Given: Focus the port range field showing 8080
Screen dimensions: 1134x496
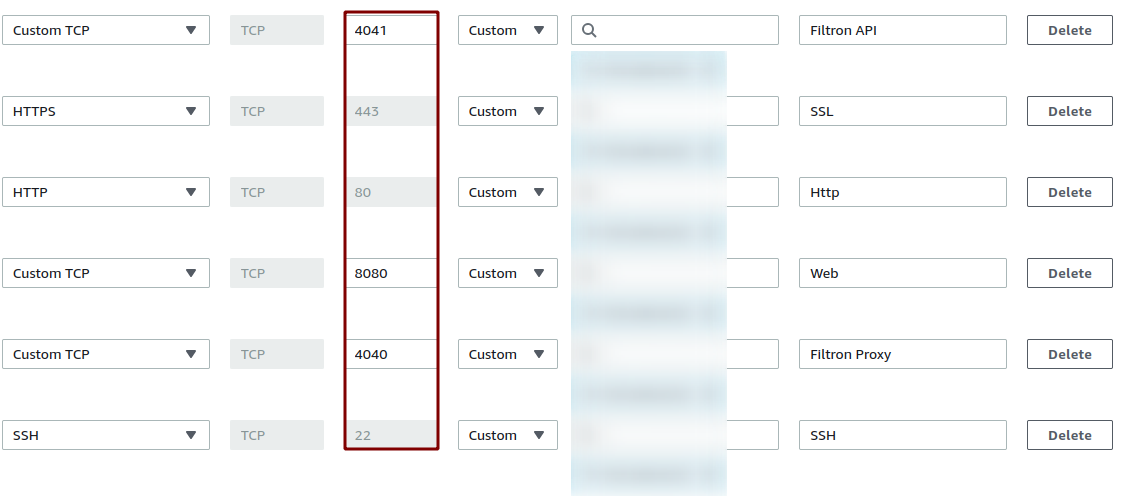Looking at the screenshot, I should (391, 273).
